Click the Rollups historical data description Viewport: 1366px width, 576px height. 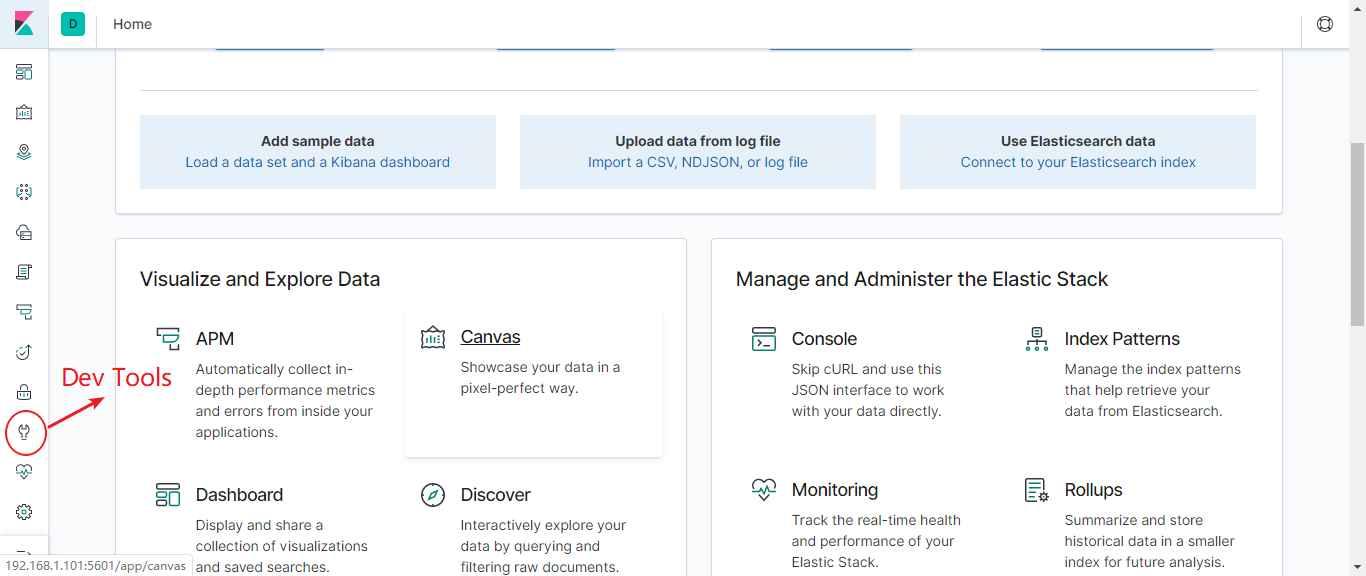coord(1150,541)
